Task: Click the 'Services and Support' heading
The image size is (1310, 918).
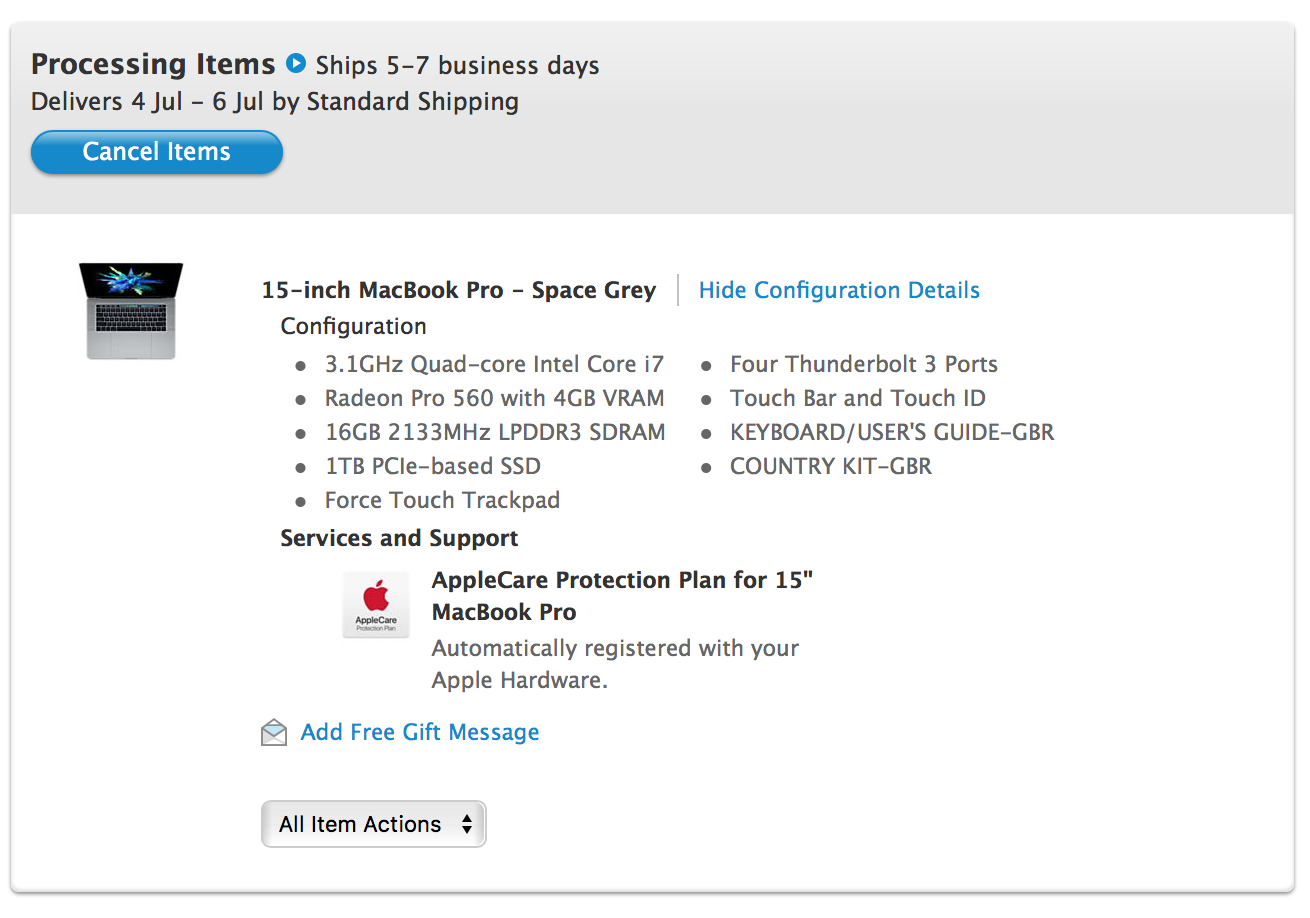Action: click(399, 538)
